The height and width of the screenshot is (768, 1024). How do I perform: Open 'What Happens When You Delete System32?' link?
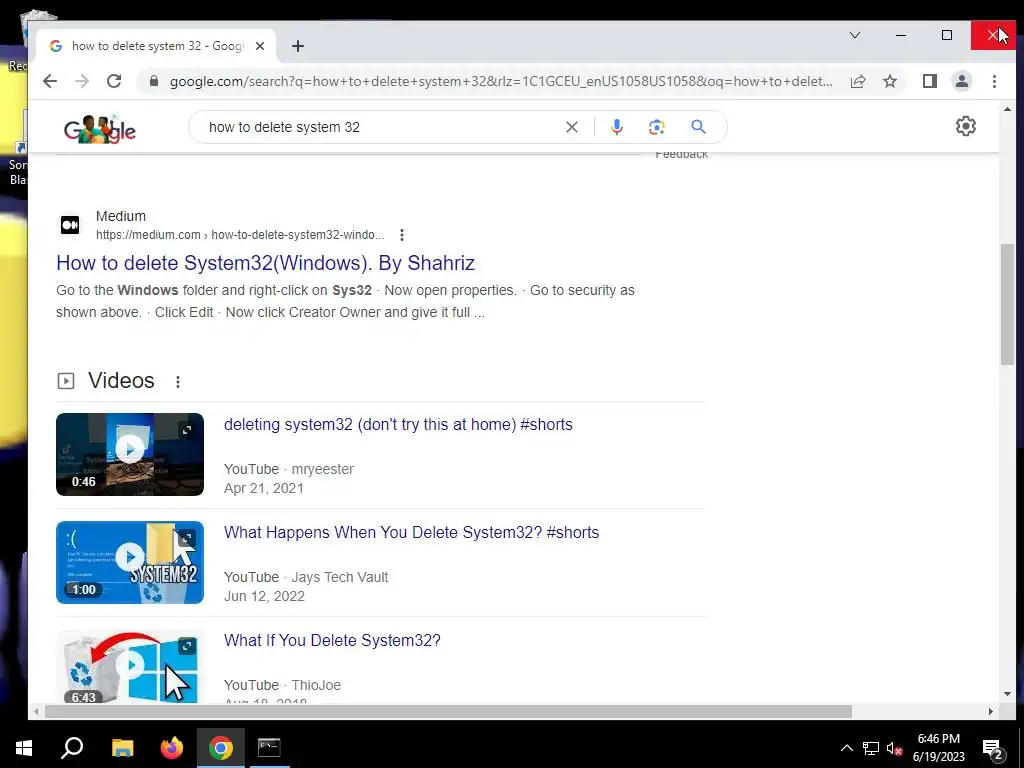click(411, 532)
